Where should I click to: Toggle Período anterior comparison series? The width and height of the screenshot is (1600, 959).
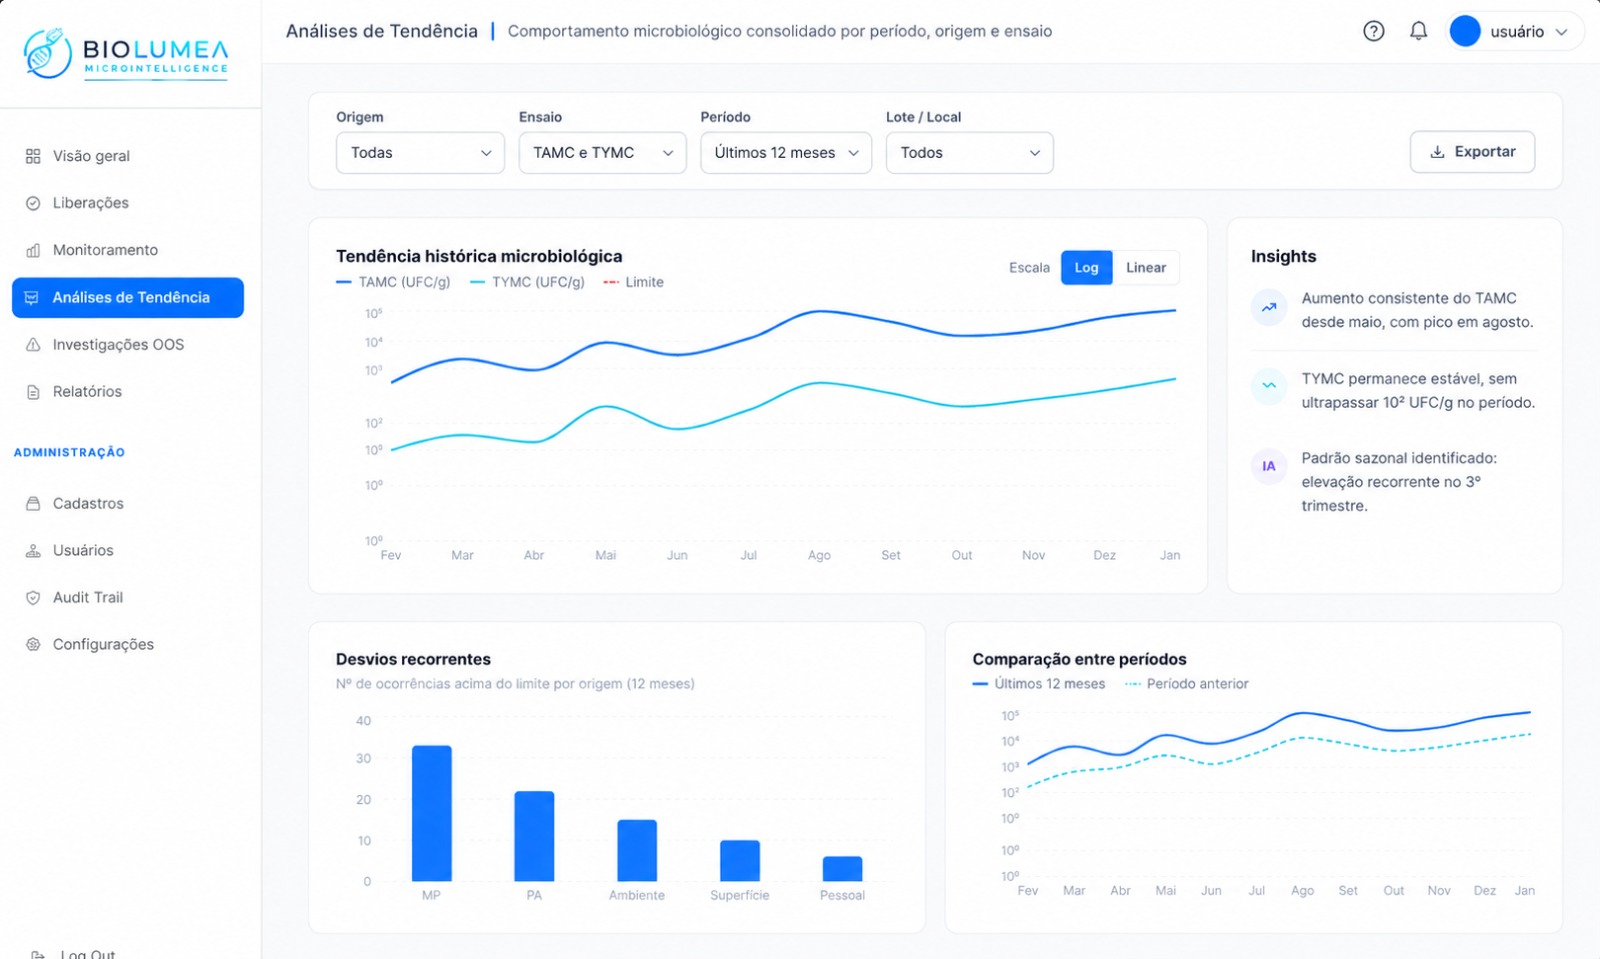coord(1187,684)
